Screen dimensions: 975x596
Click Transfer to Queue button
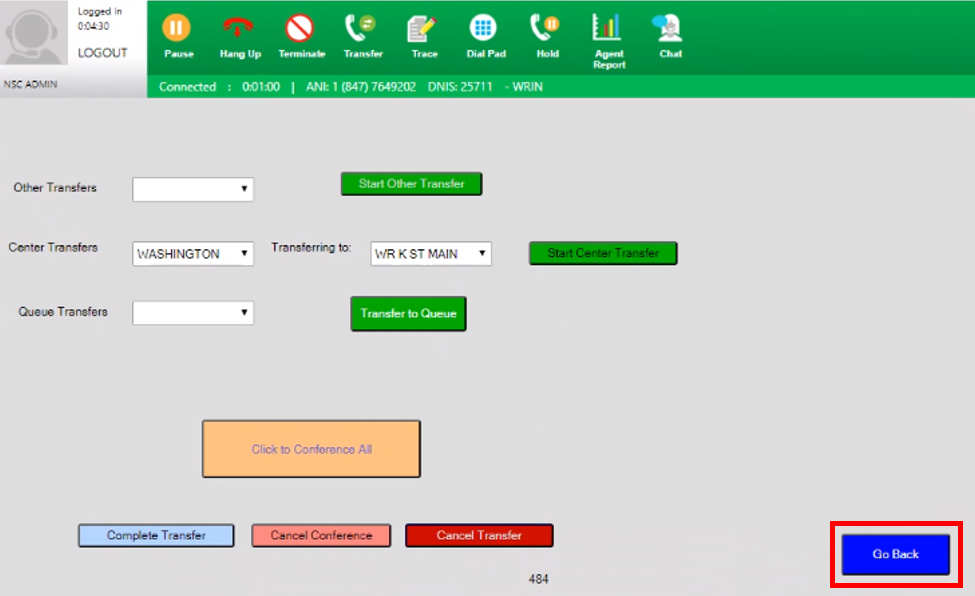point(409,314)
